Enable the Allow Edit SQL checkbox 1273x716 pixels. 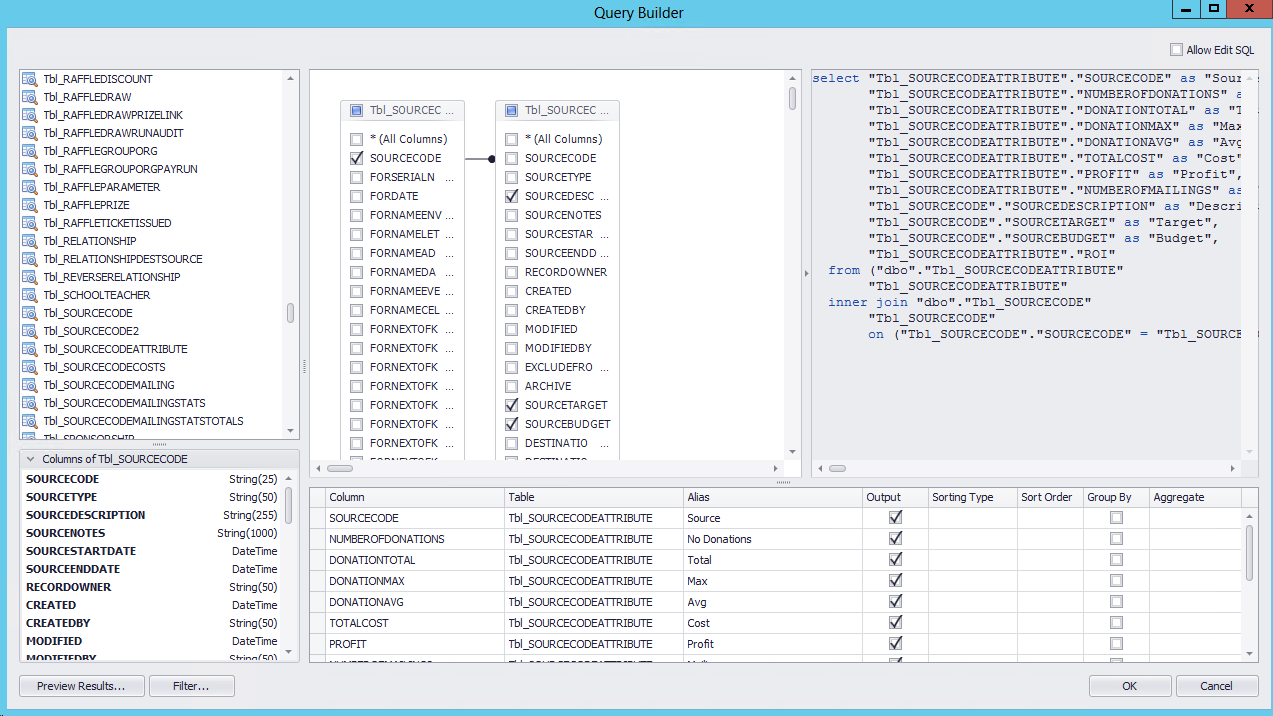pos(1176,50)
